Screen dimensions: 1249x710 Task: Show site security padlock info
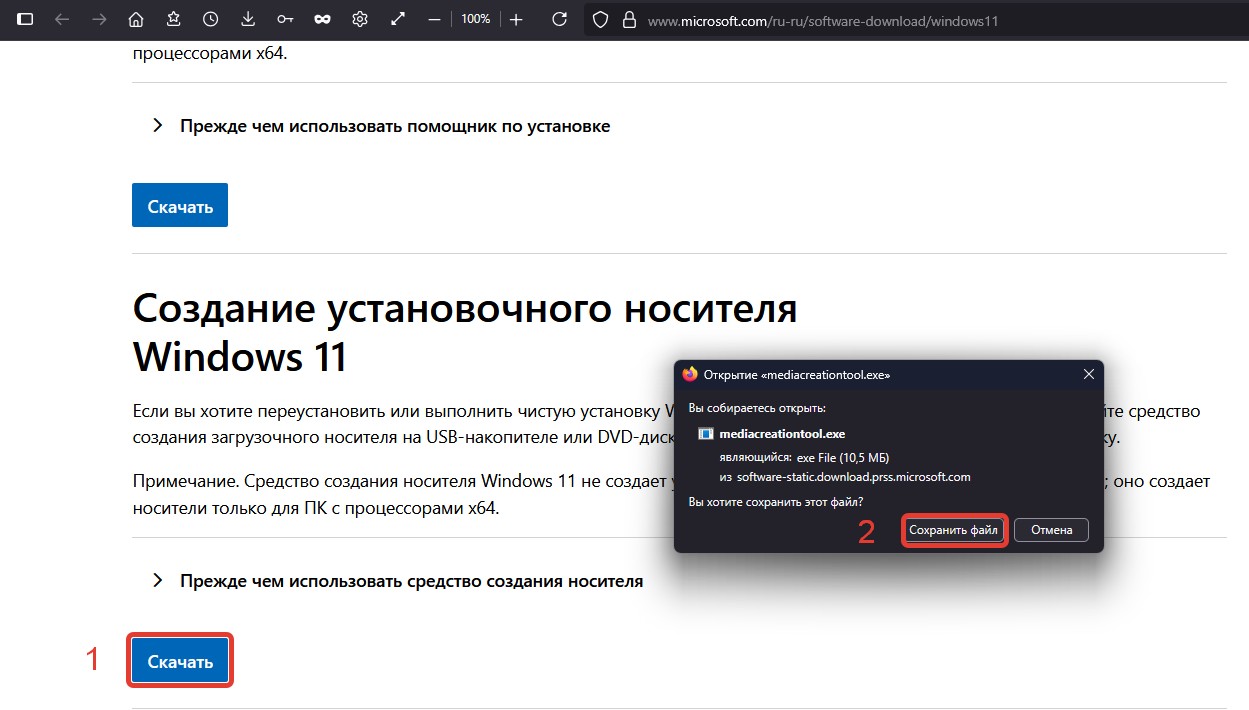click(629, 20)
